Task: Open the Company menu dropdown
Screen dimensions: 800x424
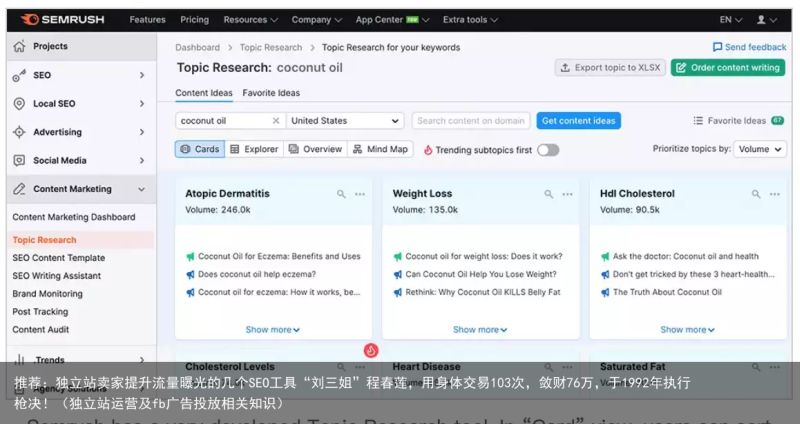Action: pyautogui.click(x=316, y=20)
